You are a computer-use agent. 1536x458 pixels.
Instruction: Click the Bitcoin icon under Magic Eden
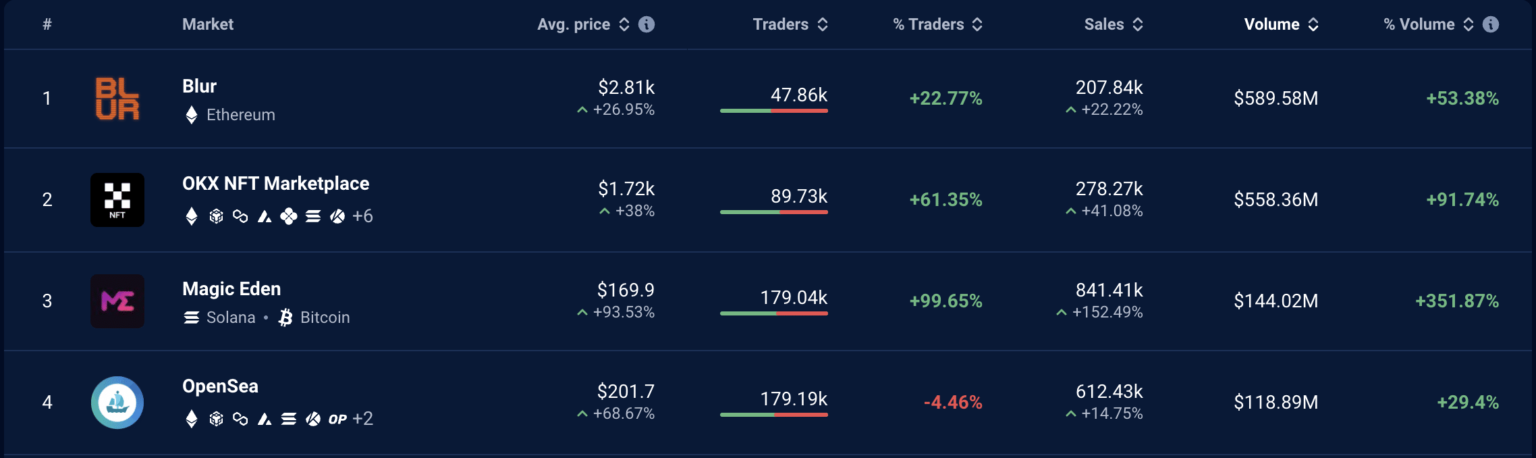285,317
